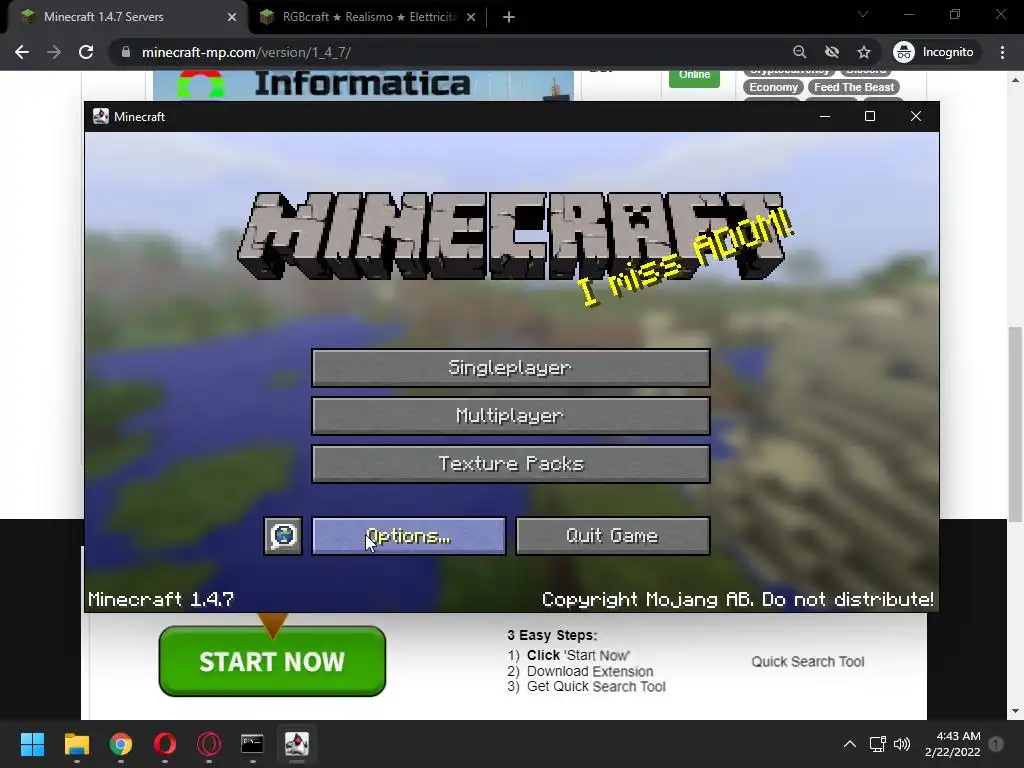Click the green START NOW ad button
Viewport: 1024px width, 768px height.
(272, 661)
